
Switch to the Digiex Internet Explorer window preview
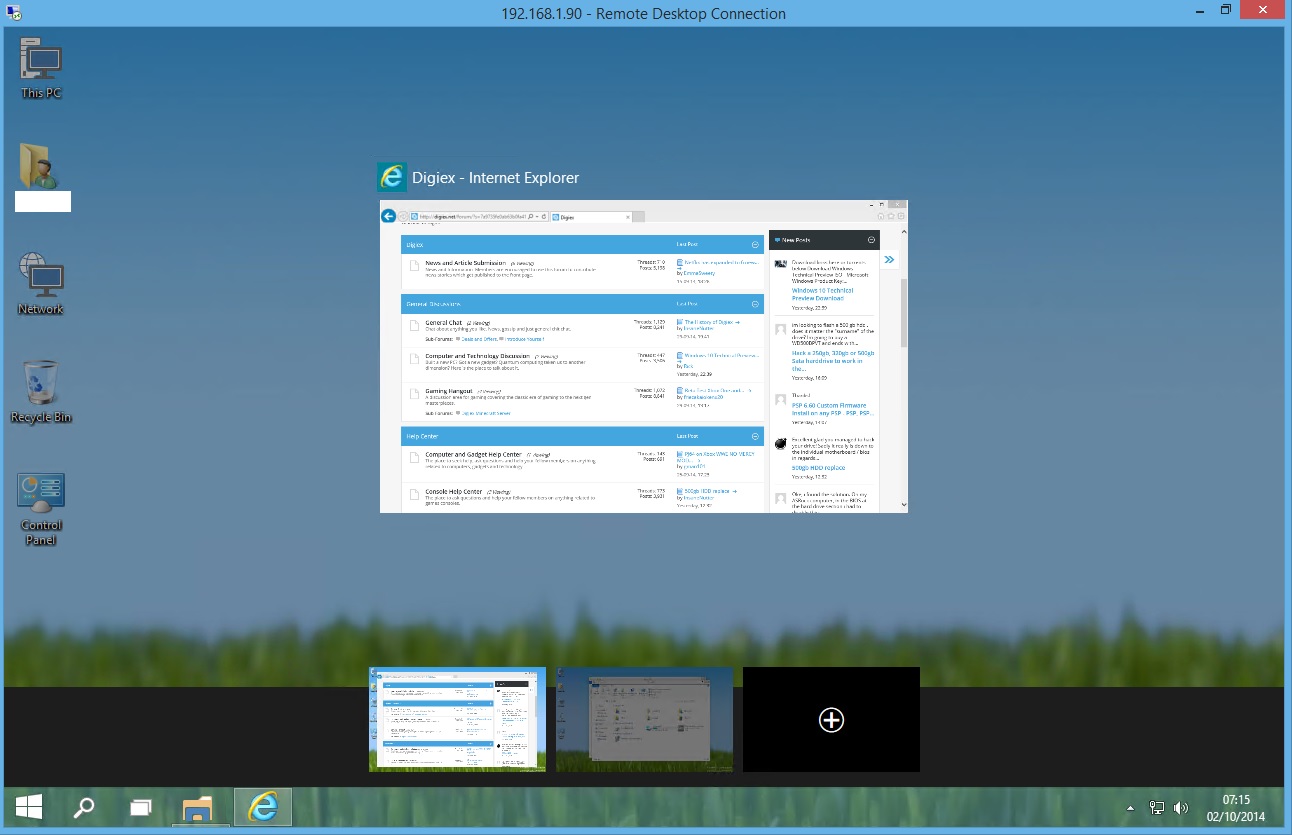pos(644,357)
